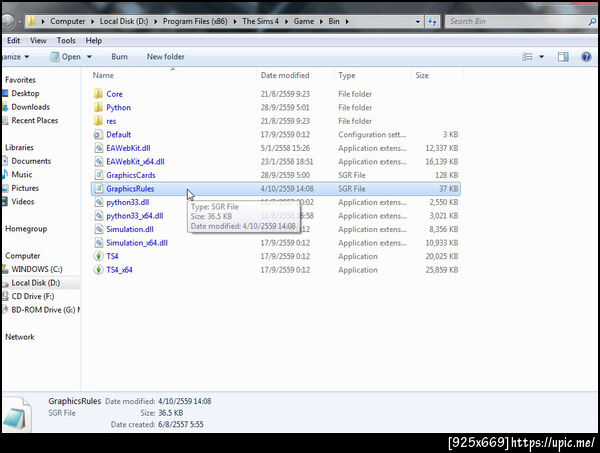This screenshot has height=453, width=600.
Task: Navigate to Program Files (x86) breadcrumb
Action: pyautogui.click(x=195, y=21)
